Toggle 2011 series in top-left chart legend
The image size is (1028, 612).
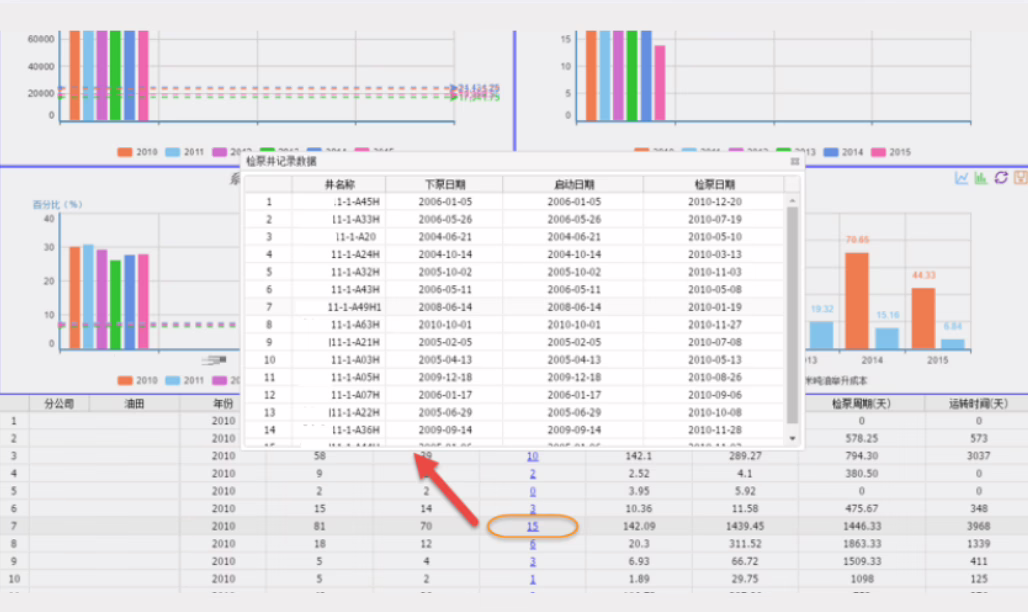coord(183,152)
